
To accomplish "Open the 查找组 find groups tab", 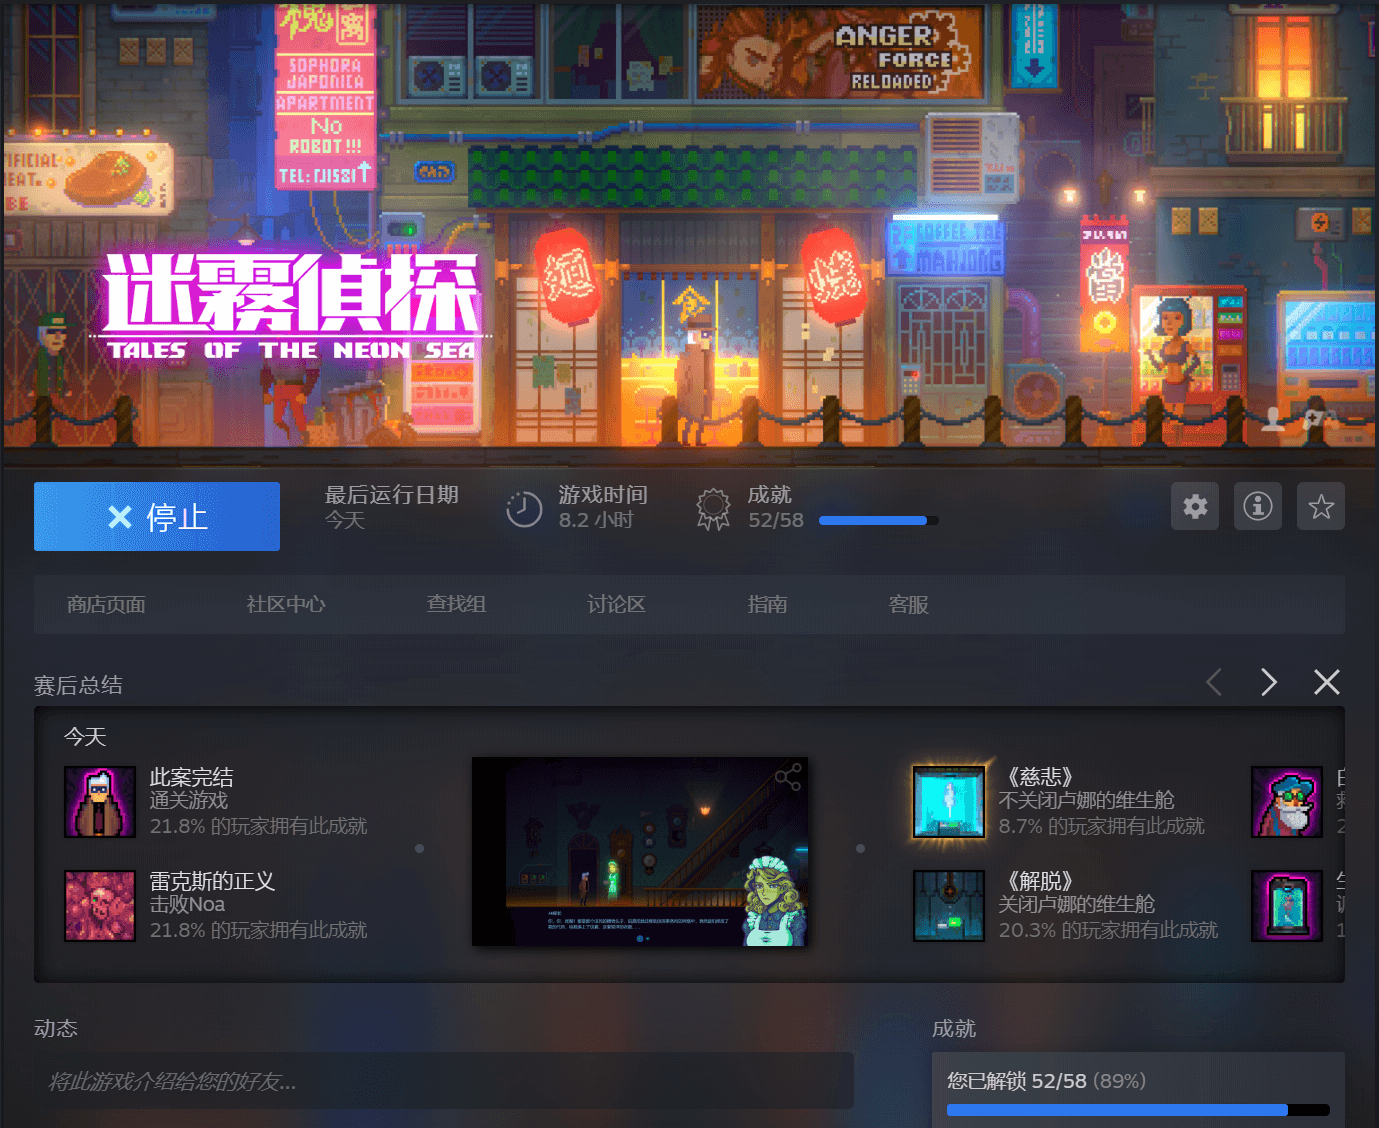I will click(x=456, y=604).
